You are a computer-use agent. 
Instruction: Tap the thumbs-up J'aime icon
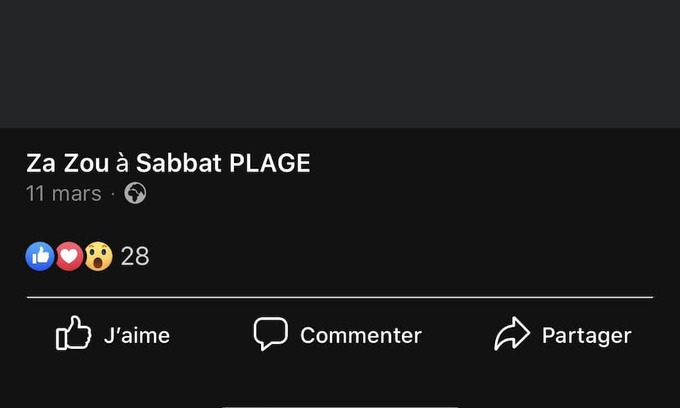pyautogui.click(x=73, y=334)
